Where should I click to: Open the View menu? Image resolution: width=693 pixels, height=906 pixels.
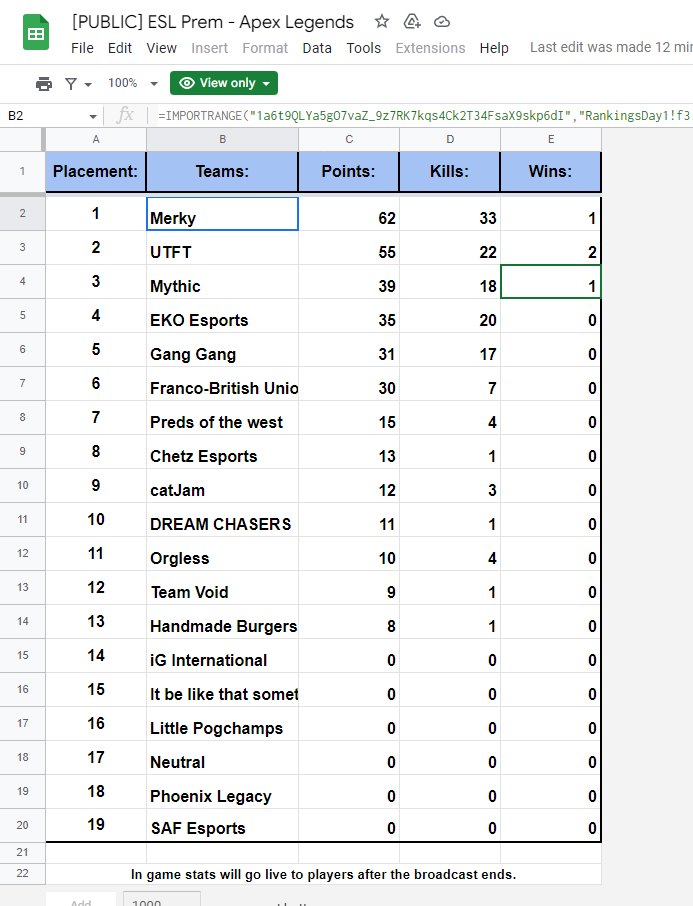click(x=161, y=48)
